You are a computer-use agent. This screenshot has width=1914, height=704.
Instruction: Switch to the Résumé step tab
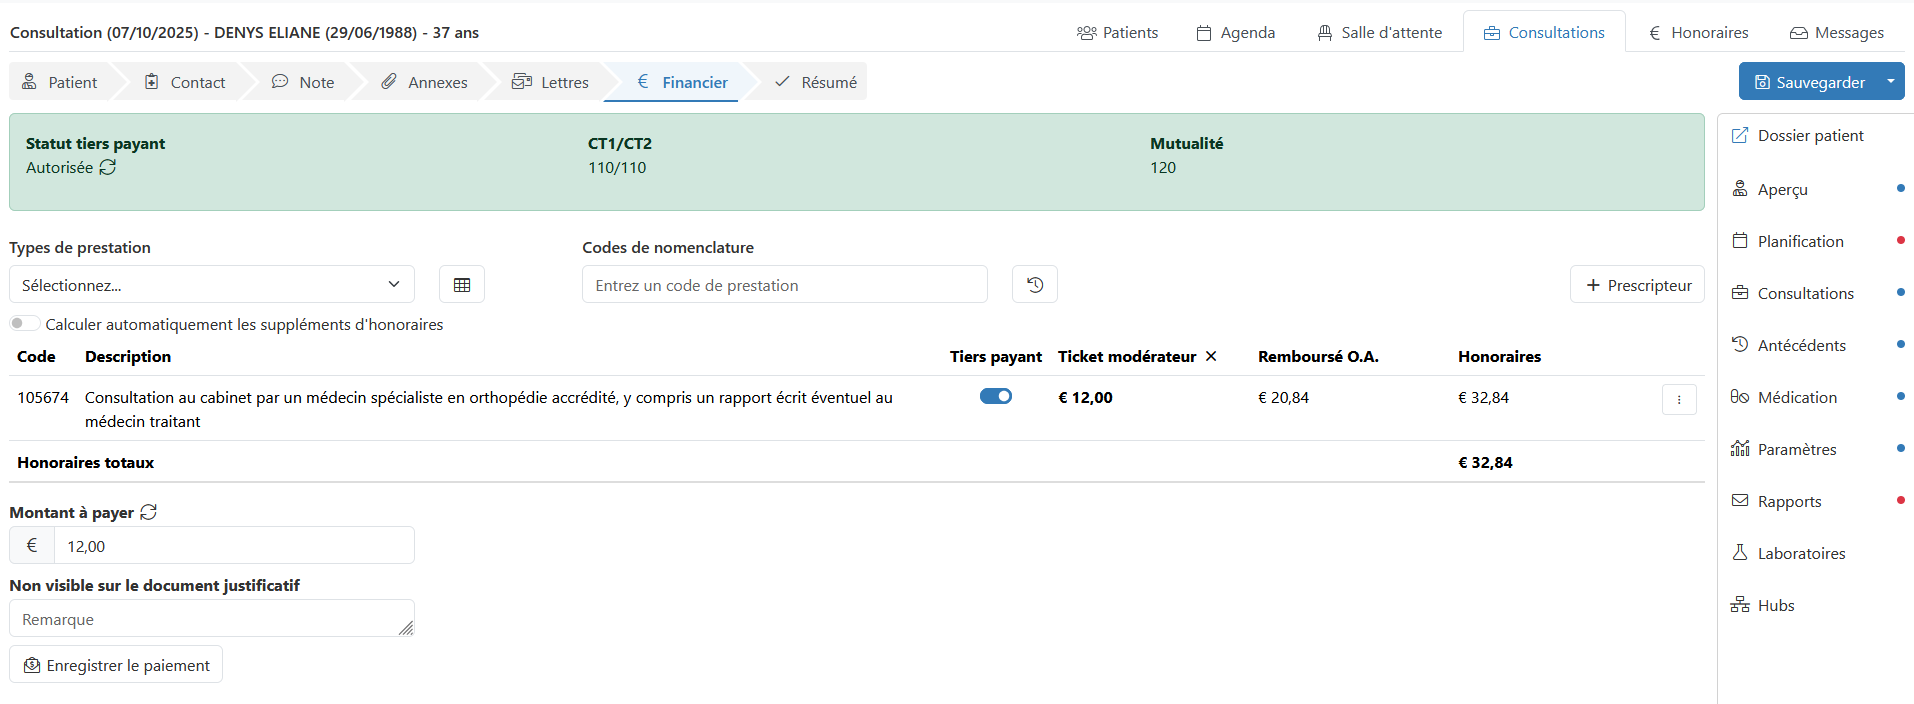(816, 82)
